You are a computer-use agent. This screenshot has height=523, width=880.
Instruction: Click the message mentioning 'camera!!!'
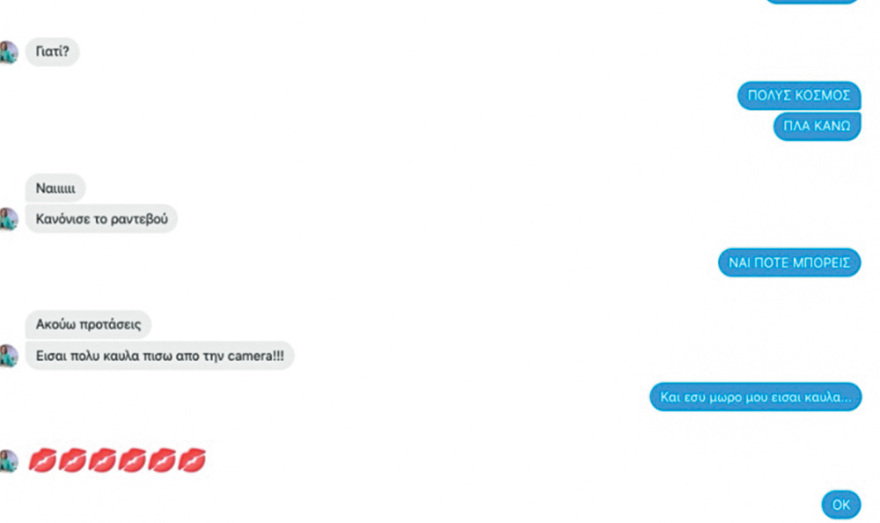159,356
